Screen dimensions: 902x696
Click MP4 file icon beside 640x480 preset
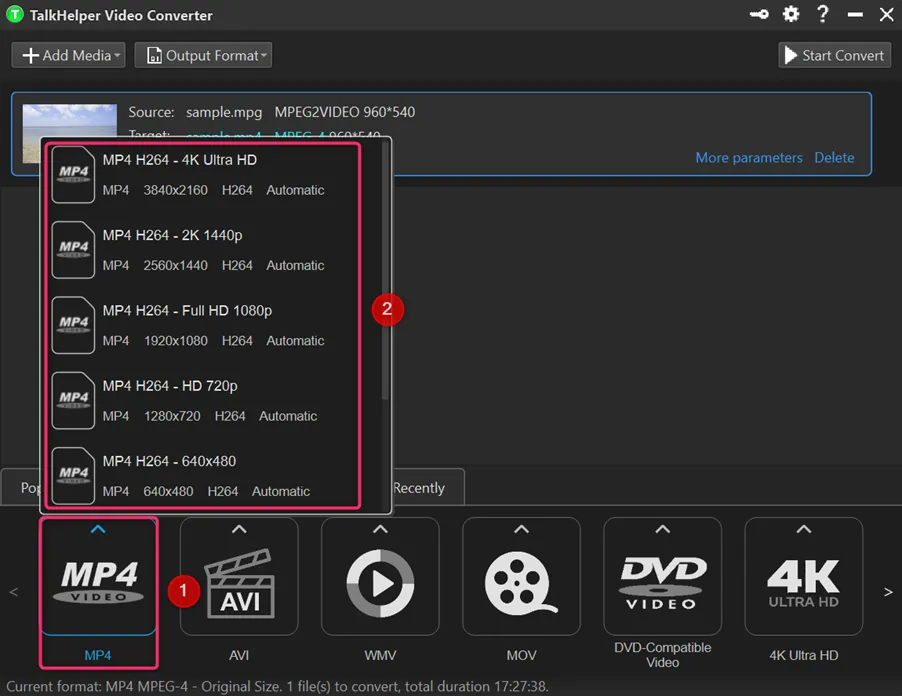(x=73, y=476)
